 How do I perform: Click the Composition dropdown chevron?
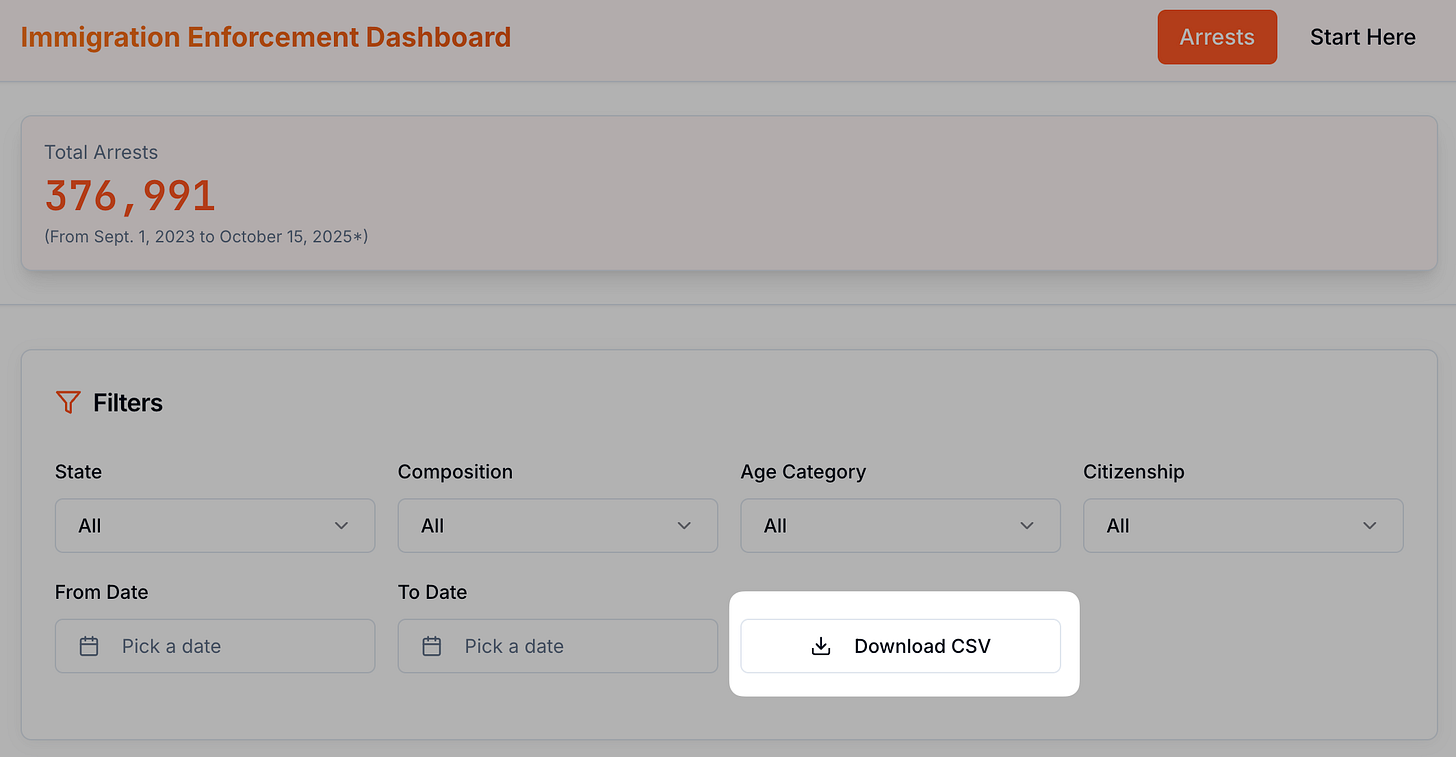(x=685, y=526)
